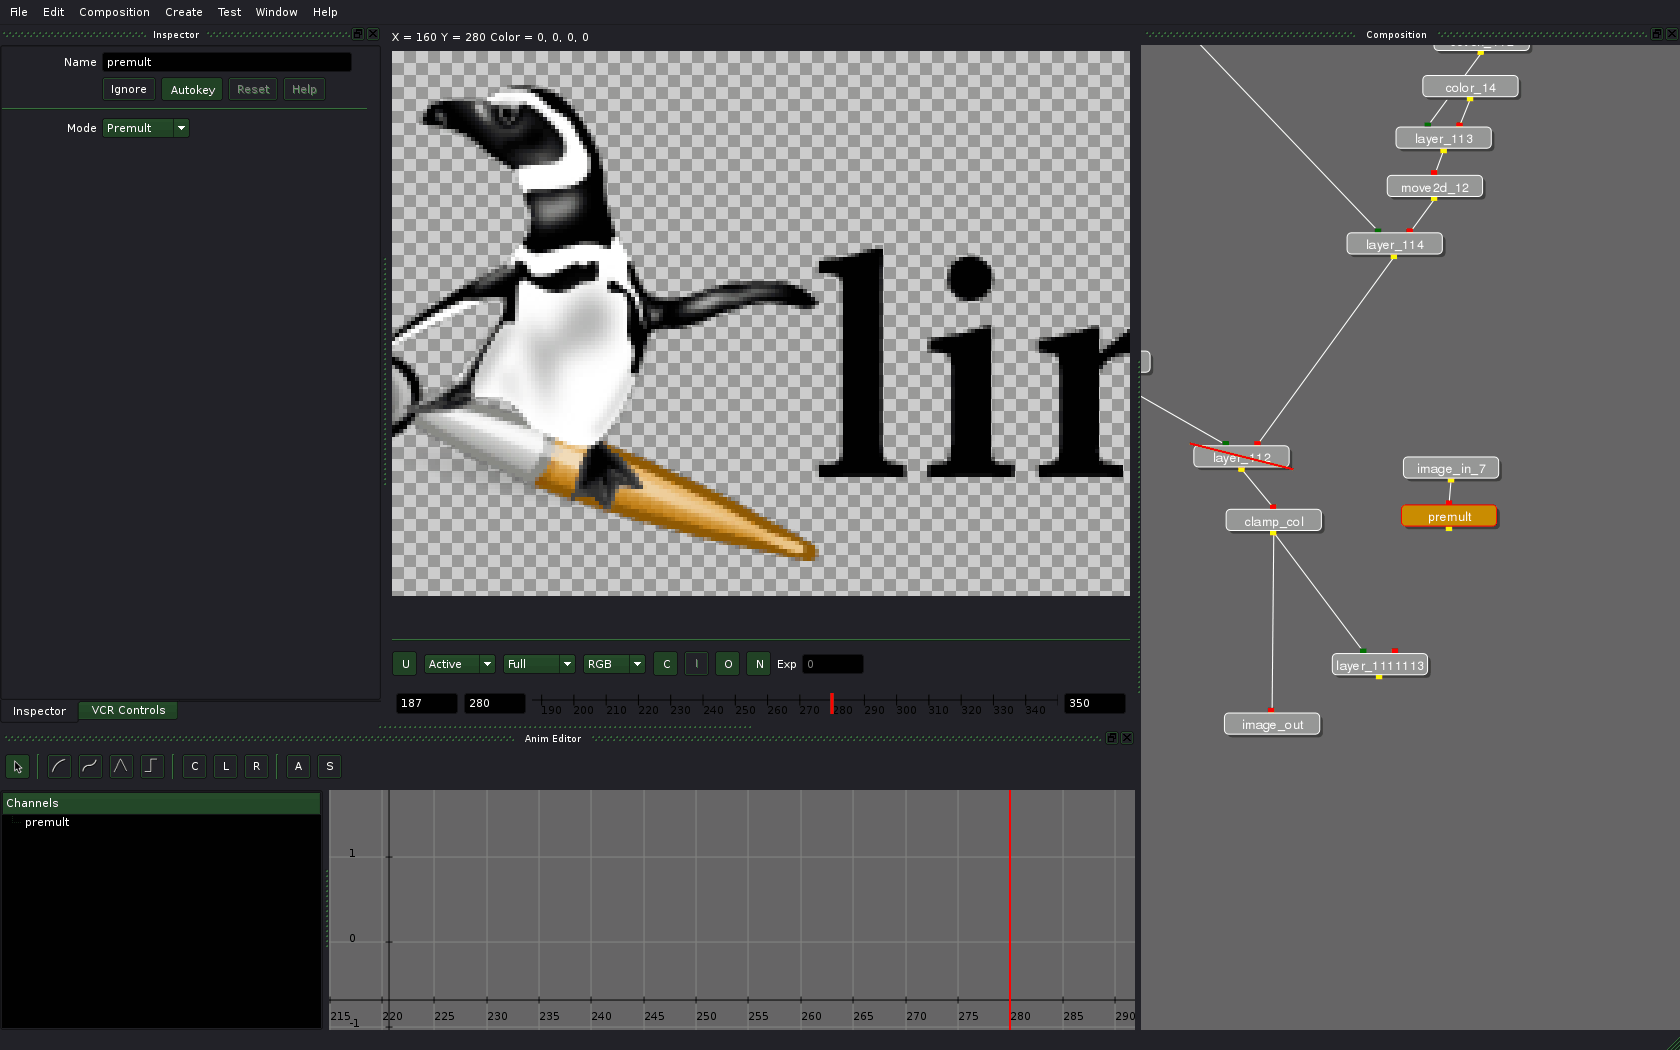Select the layer_114 node
1680x1050 pixels.
click(x=1395, y=245)
